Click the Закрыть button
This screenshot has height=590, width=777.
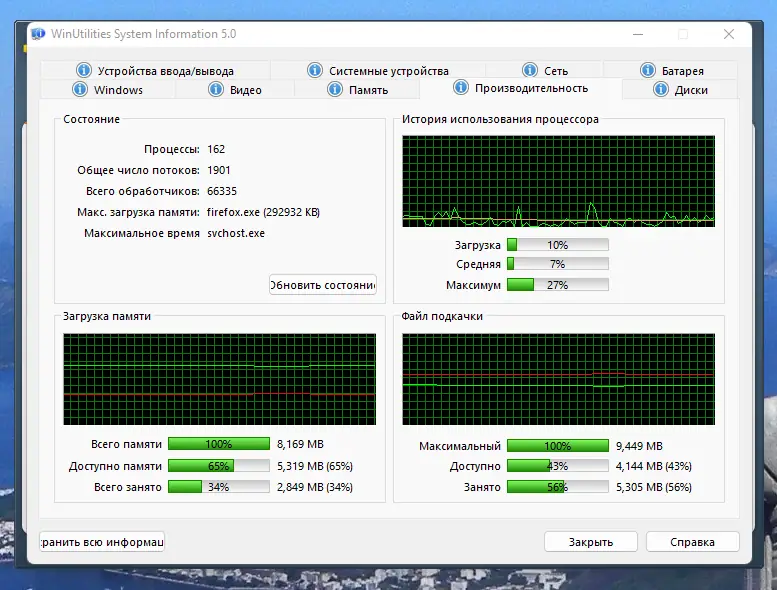coord(591,542)
